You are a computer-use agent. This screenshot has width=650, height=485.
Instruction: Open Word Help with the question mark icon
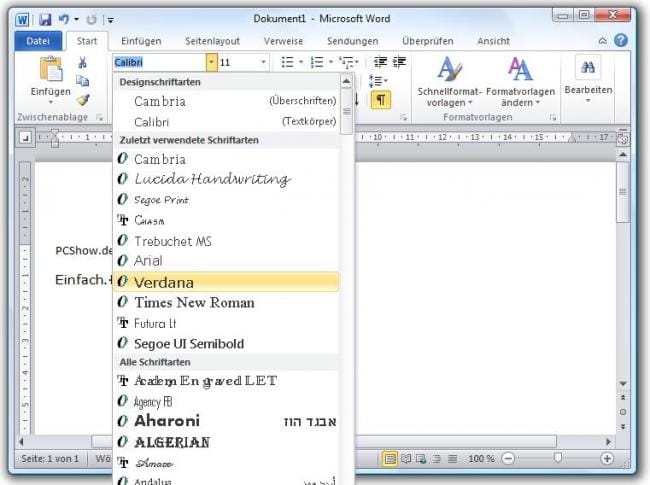621,40
